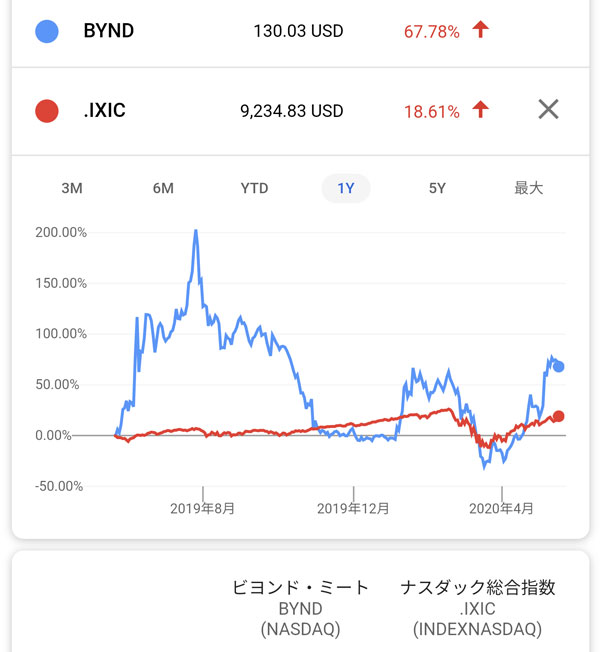Image resolution: width=600 pixels, height=652 pixels.
Task: Select the 3M time range
Action: click(72, 188)
